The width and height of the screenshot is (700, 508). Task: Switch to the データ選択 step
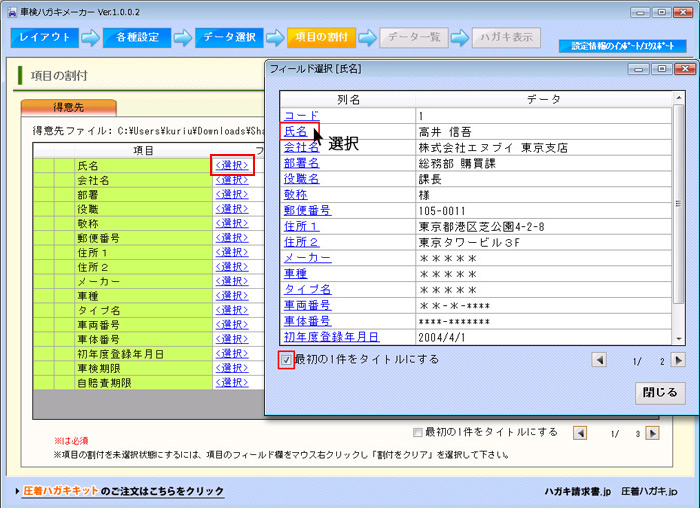(x=229, y=37)
